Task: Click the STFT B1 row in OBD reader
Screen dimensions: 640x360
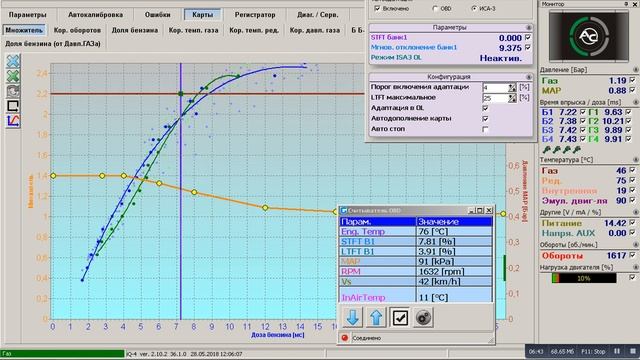Action: (x=416, y=242)
